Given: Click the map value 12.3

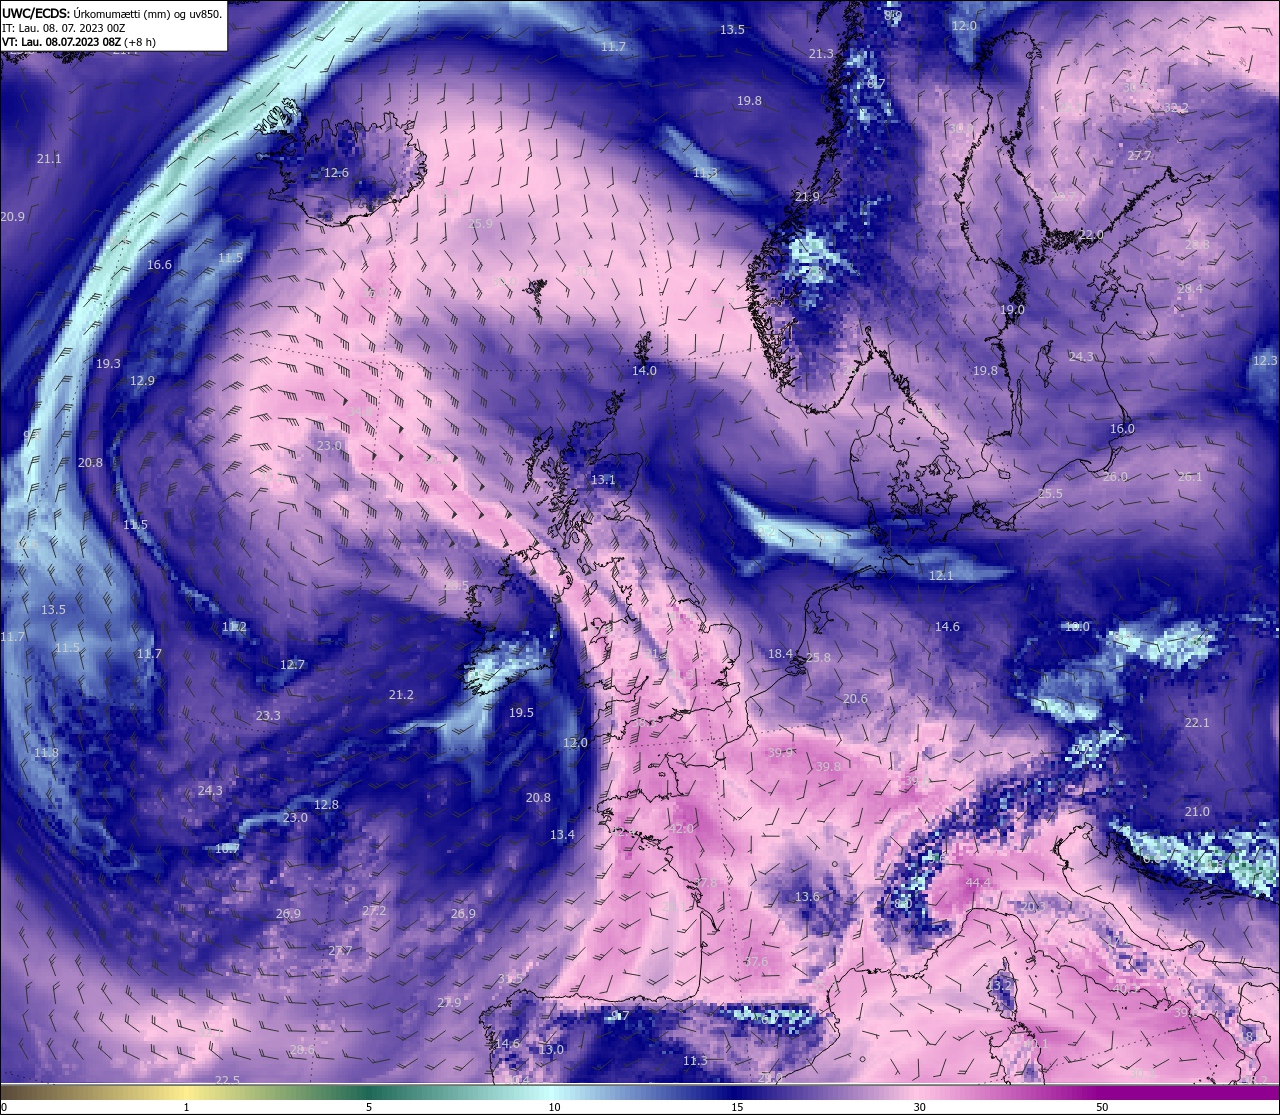Looking at the screenshot, I should (1265, 361).
